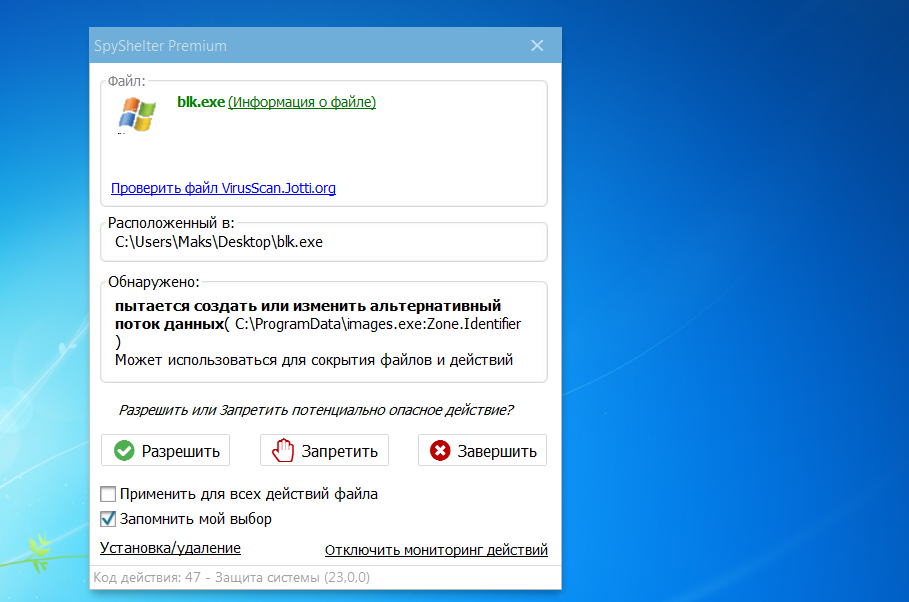Click text Может использоваться для сокрытия файлов
This screenshot has height=602, width=909.
coord(274,360)
